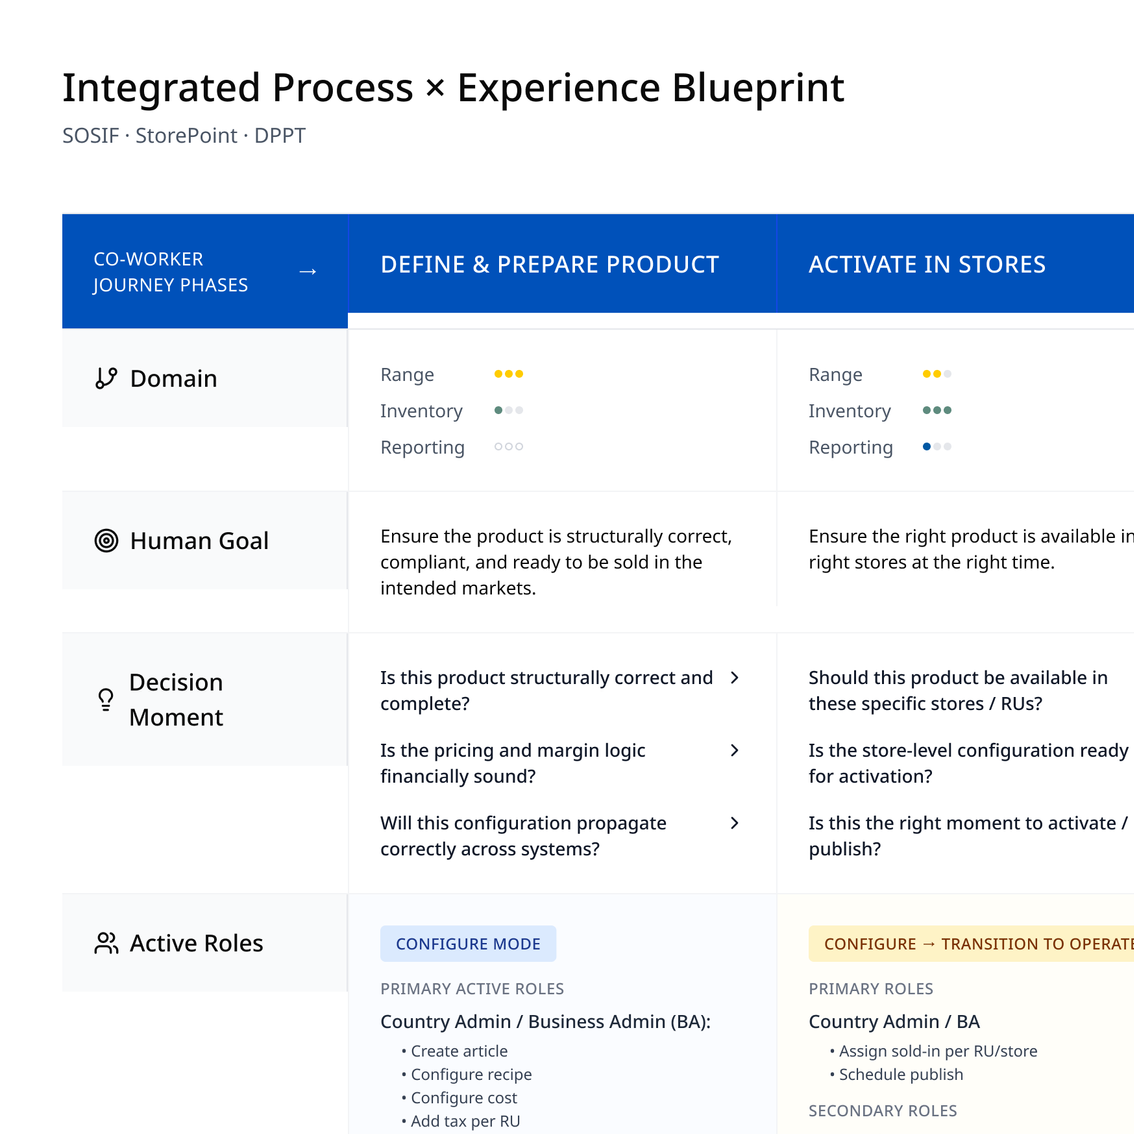
Task: Click 'Reporting' label under Define & Prepare Product
Action: pos(422,447)
